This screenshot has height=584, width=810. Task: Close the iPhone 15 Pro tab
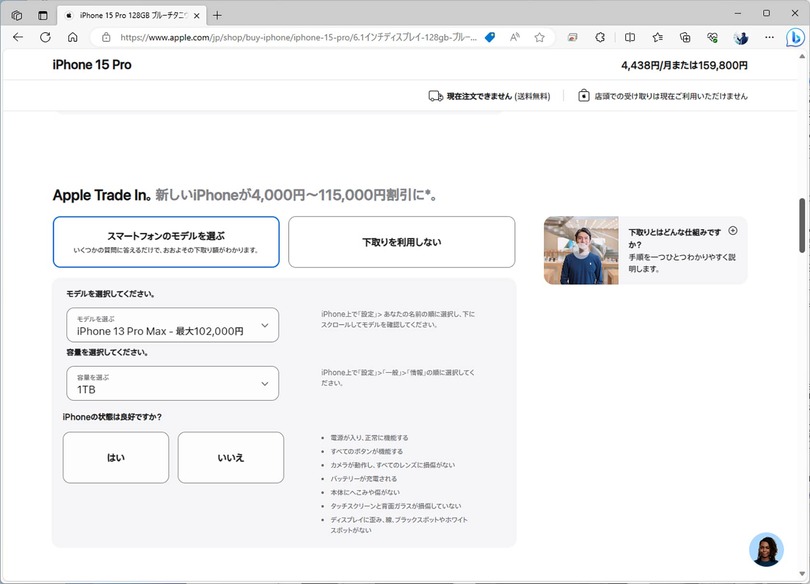(x=197, y=15)
